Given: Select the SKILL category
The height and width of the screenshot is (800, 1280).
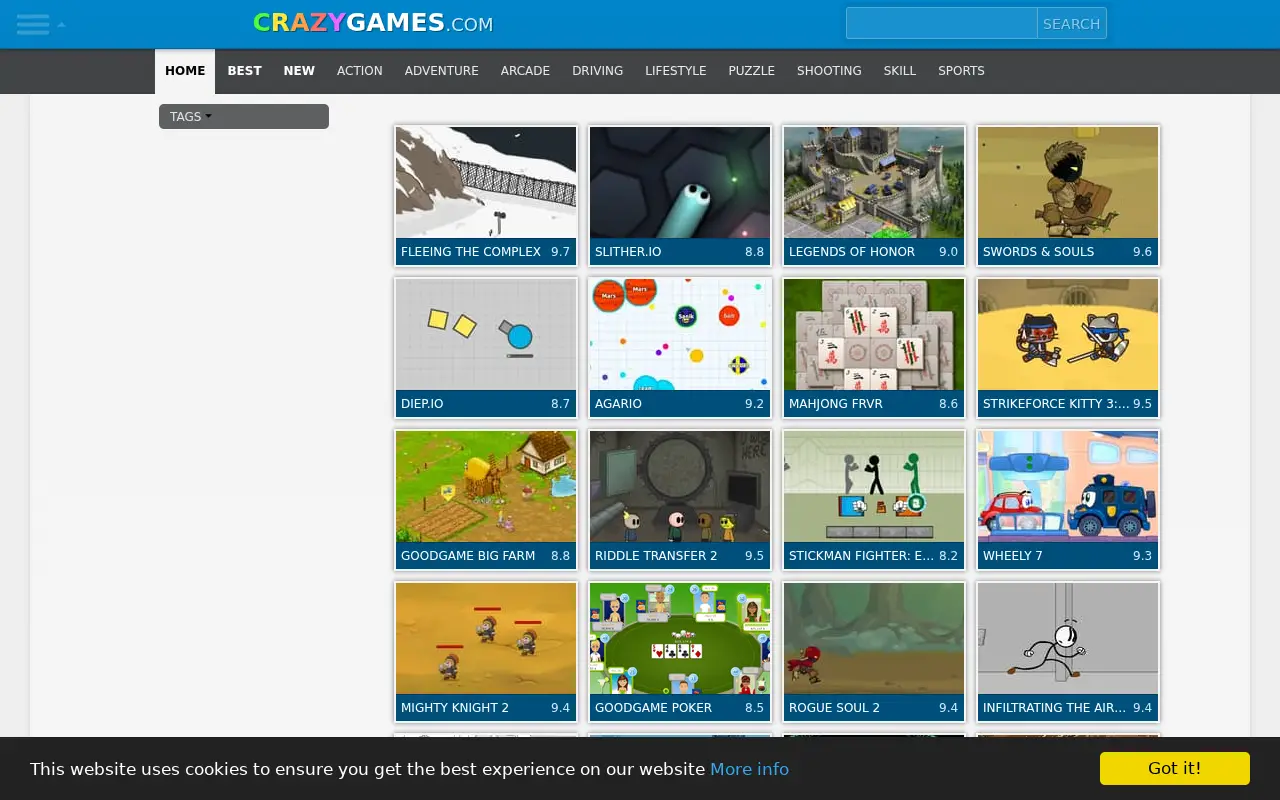Looking at the screenshot, I should 900,71.
